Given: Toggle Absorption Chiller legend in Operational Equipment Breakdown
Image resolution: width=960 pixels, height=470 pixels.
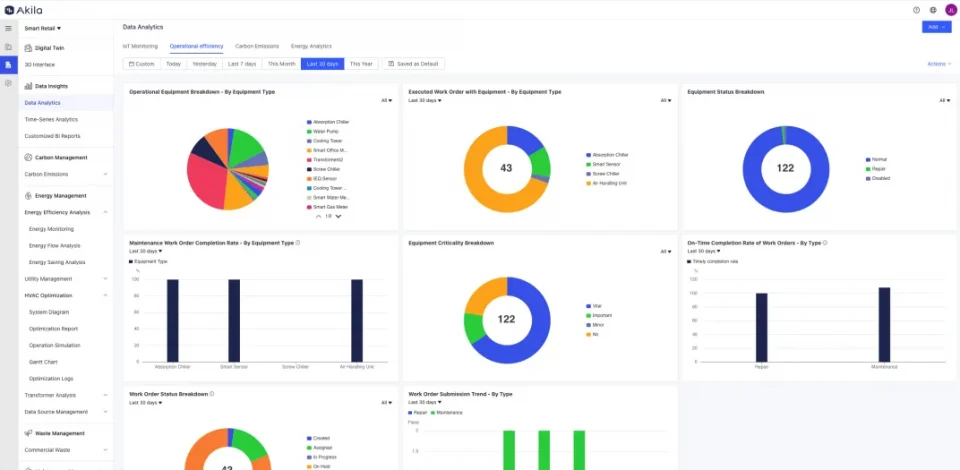Looking at the screenshot, I should [x=328, y=122].
